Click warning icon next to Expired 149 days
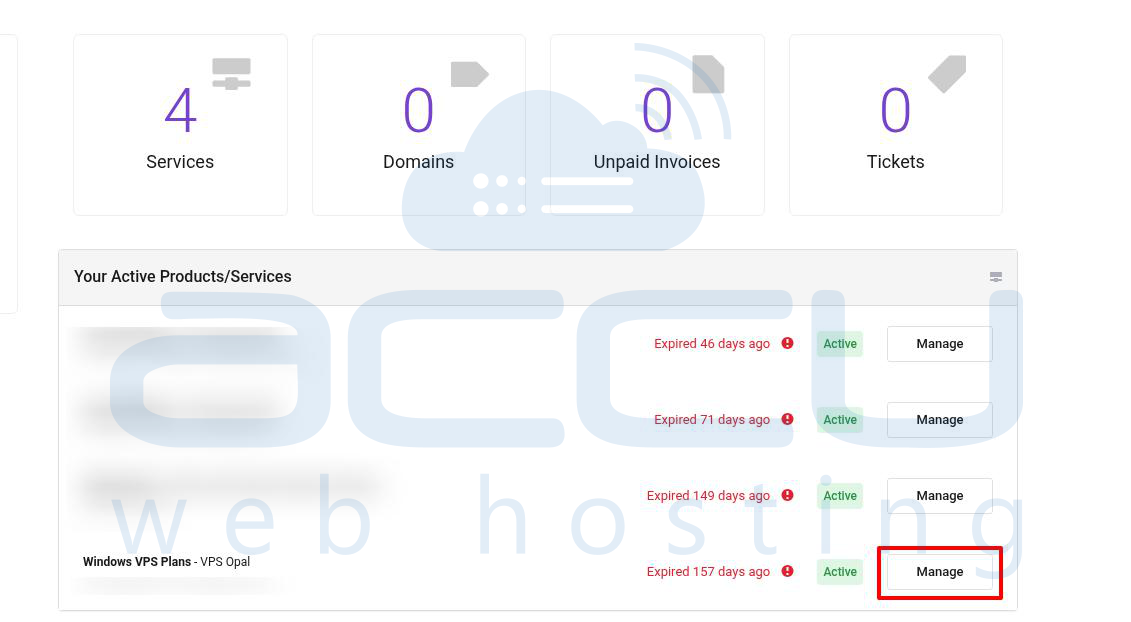Viewport: 1131px width, 622px height. click(x=788, y=495)
